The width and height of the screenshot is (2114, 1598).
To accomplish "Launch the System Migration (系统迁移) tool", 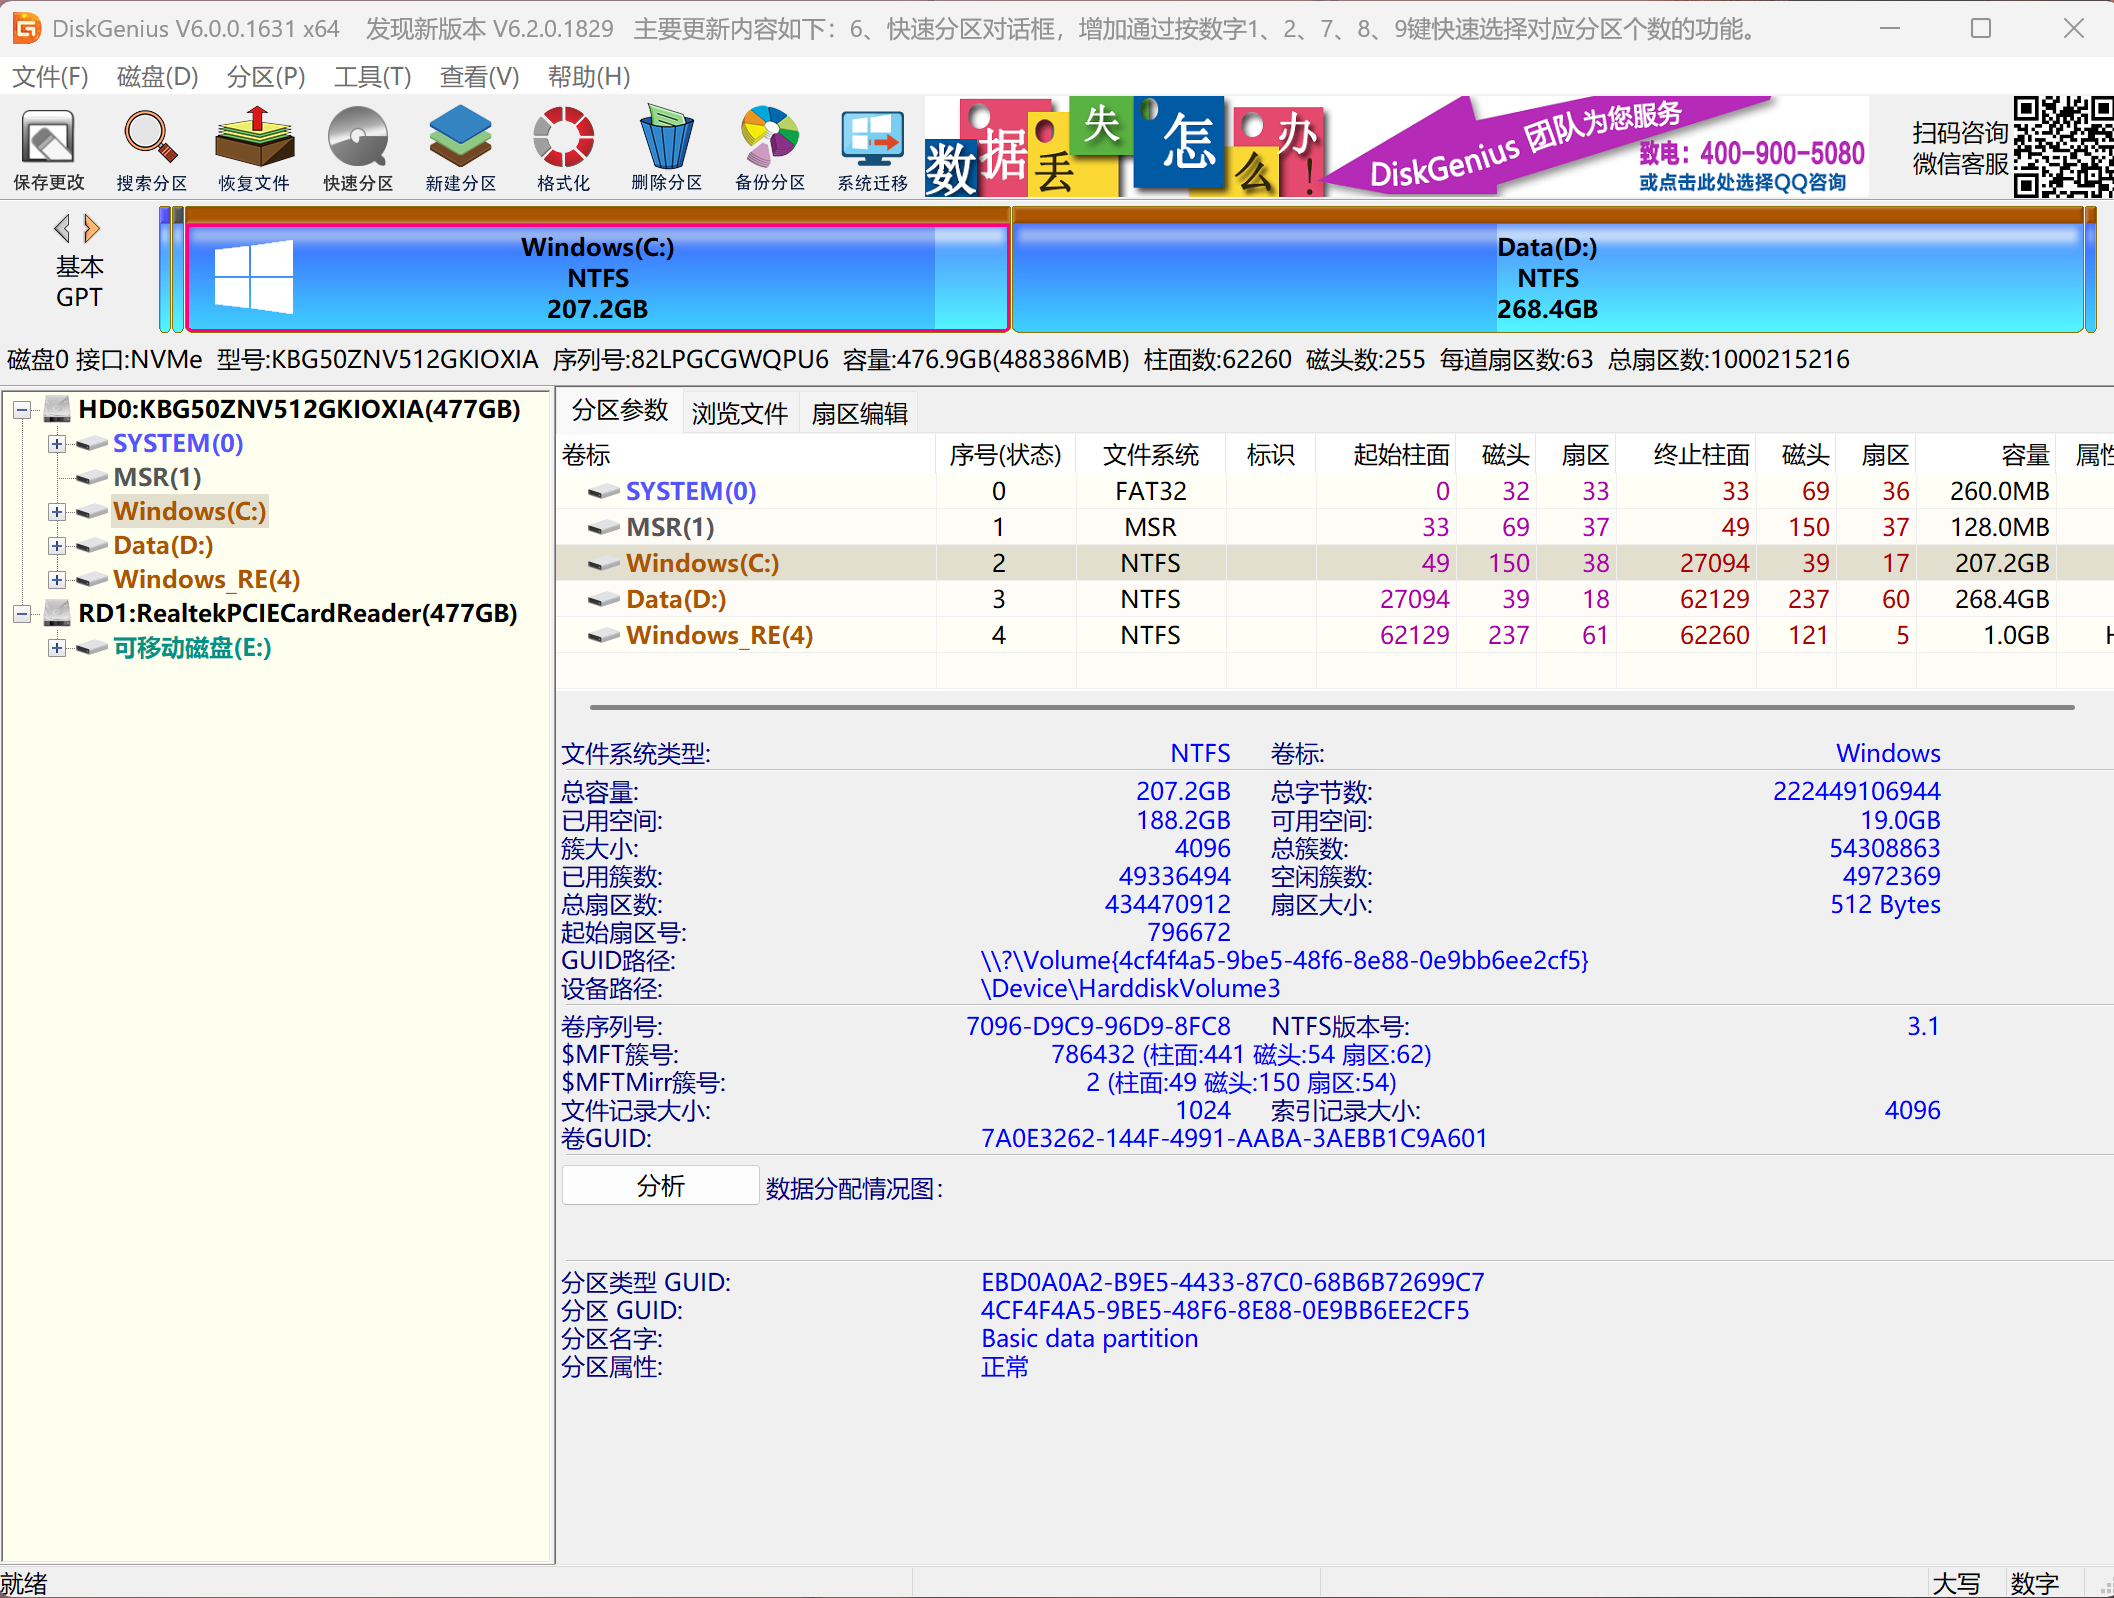I will [873, 150].
